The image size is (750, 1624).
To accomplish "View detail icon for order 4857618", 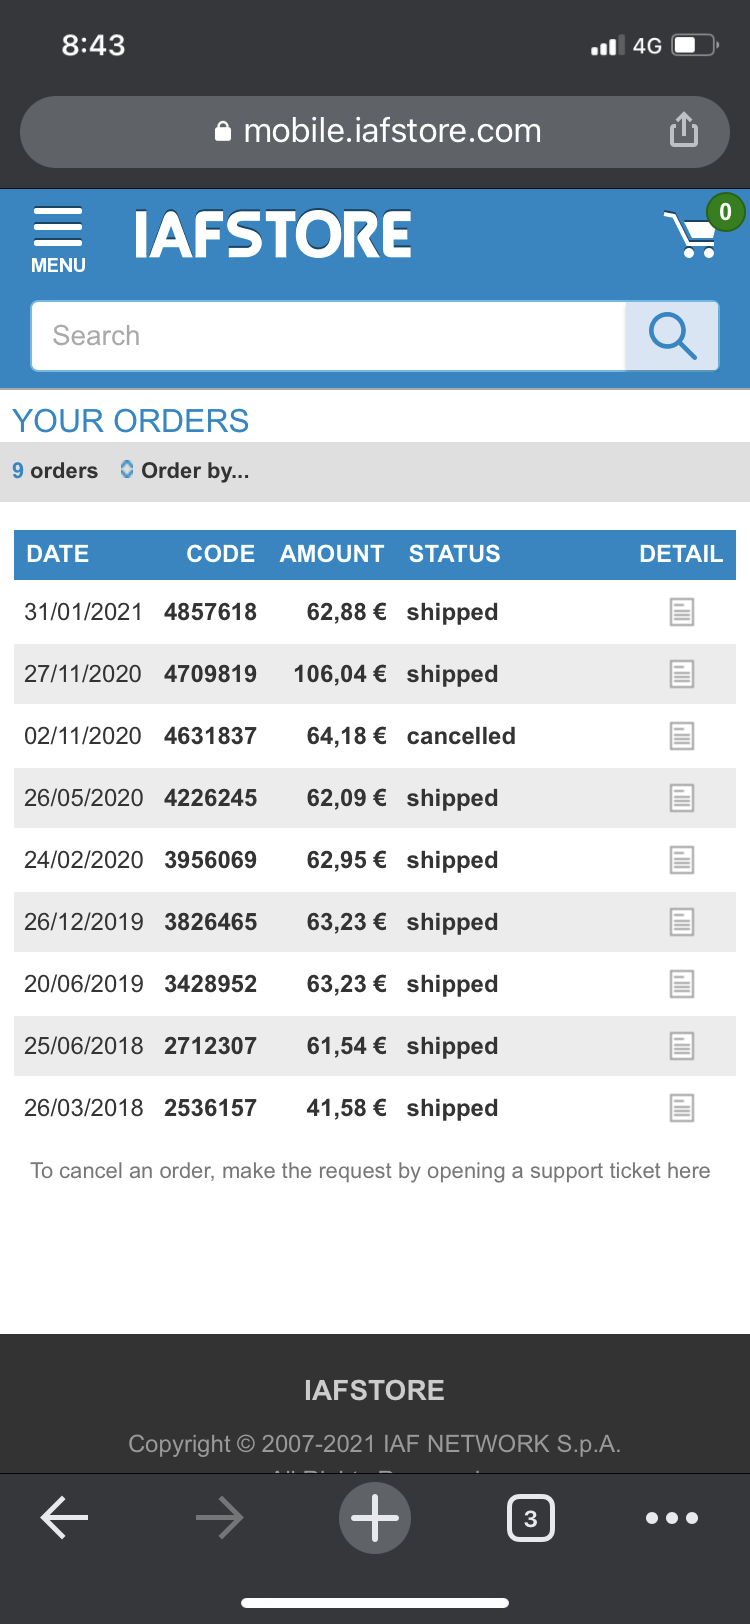I will coord(682,612).
